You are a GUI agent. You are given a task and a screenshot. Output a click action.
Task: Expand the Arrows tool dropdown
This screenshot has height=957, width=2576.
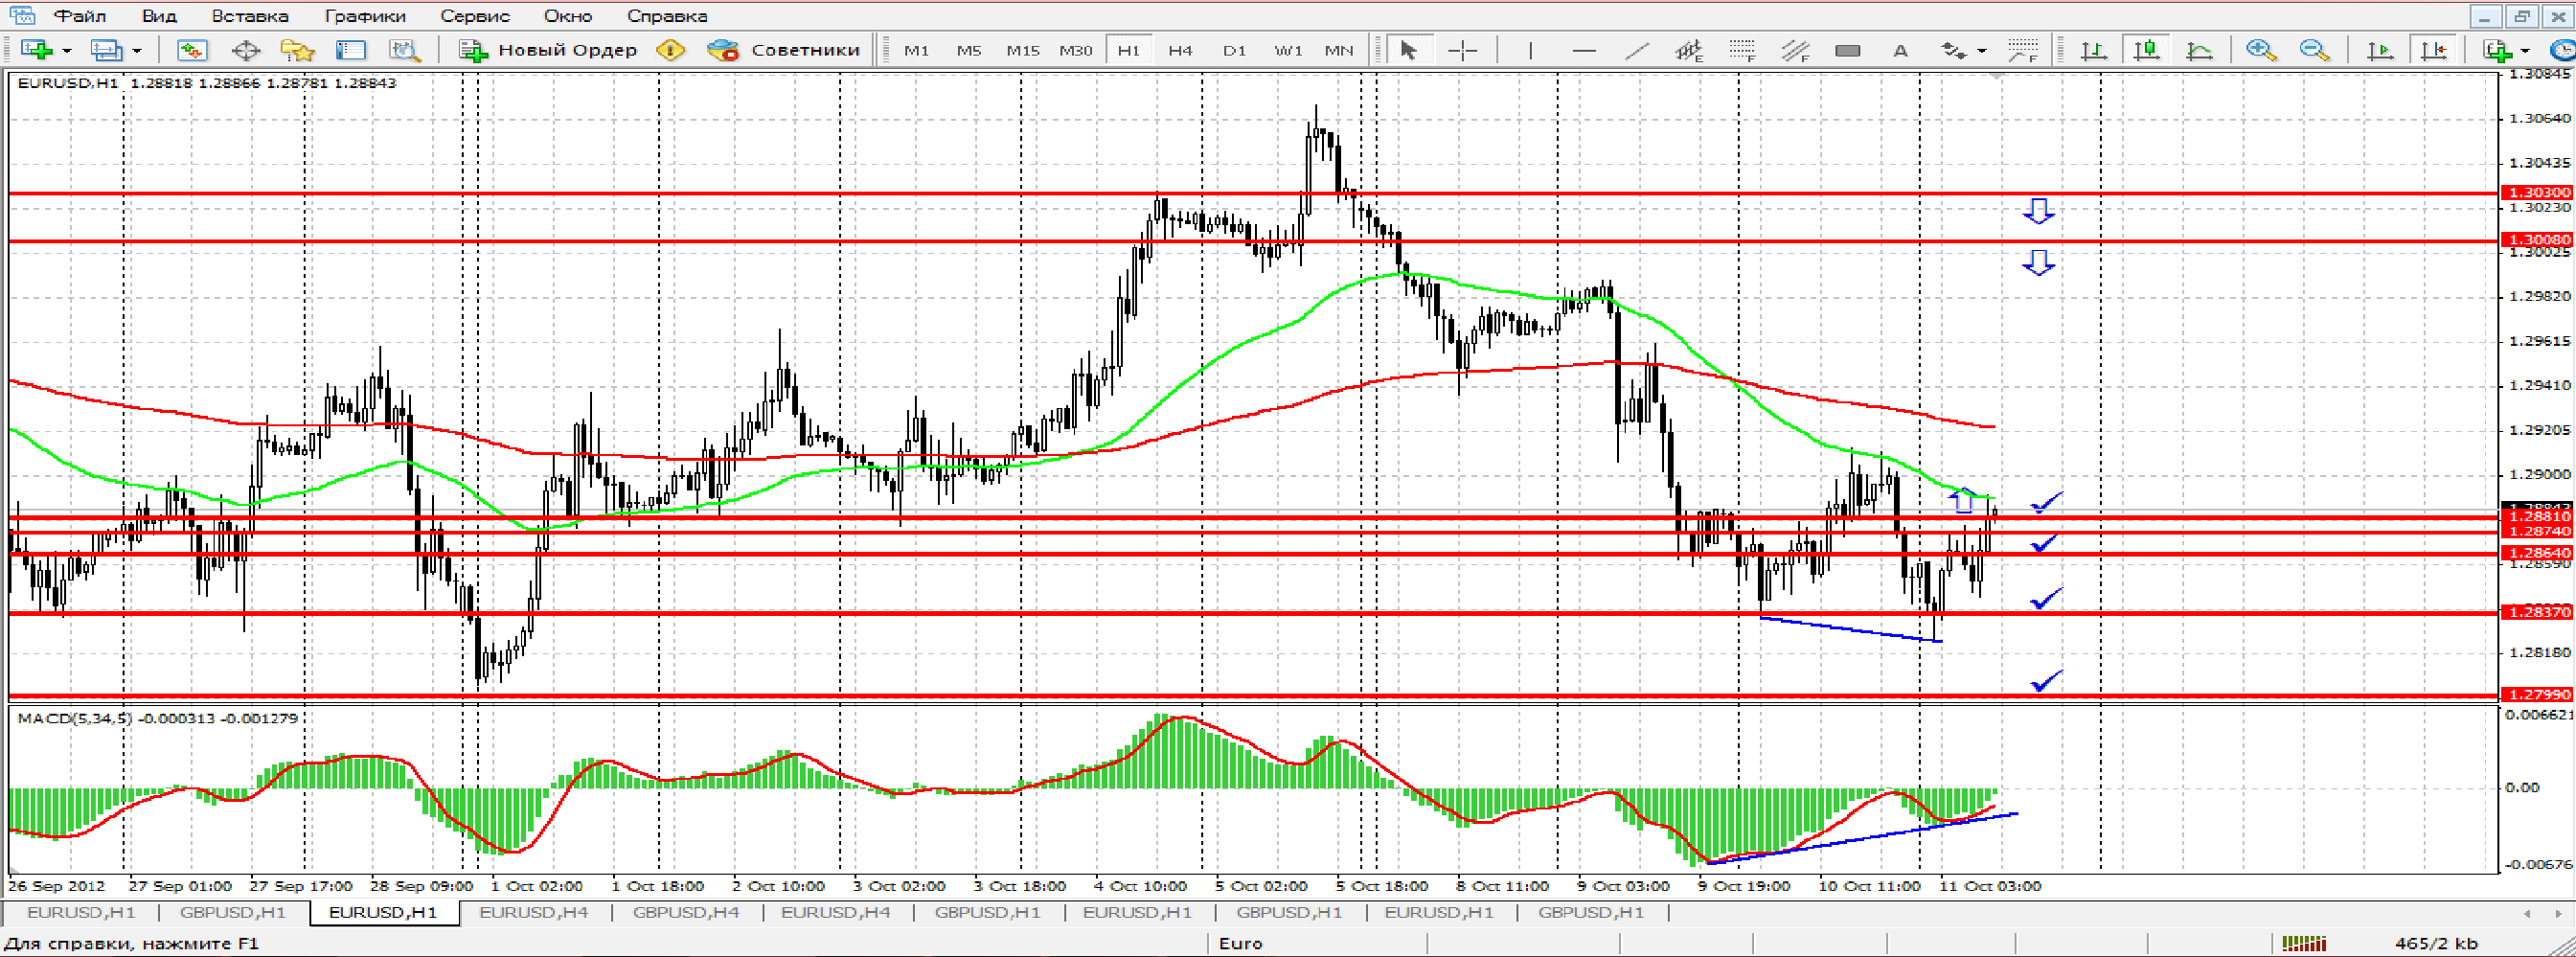[x=1982, y=50]
